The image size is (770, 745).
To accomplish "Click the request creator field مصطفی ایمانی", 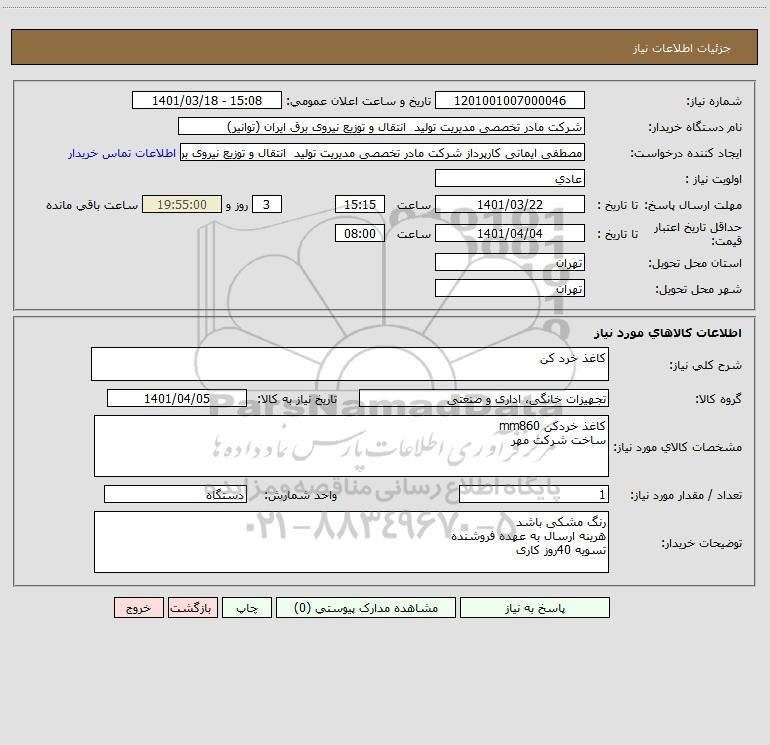I will (383, 152).
